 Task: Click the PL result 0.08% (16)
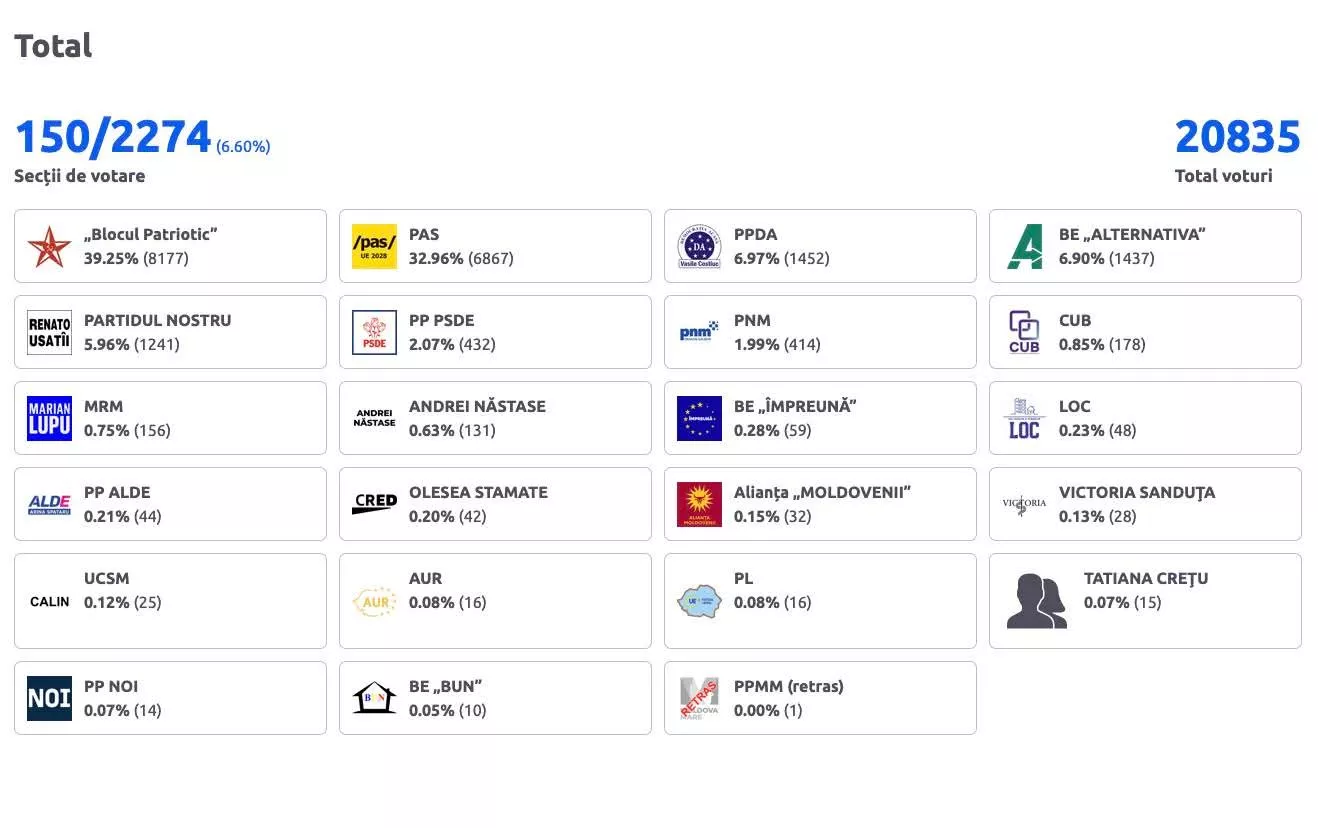click(773, 602)
